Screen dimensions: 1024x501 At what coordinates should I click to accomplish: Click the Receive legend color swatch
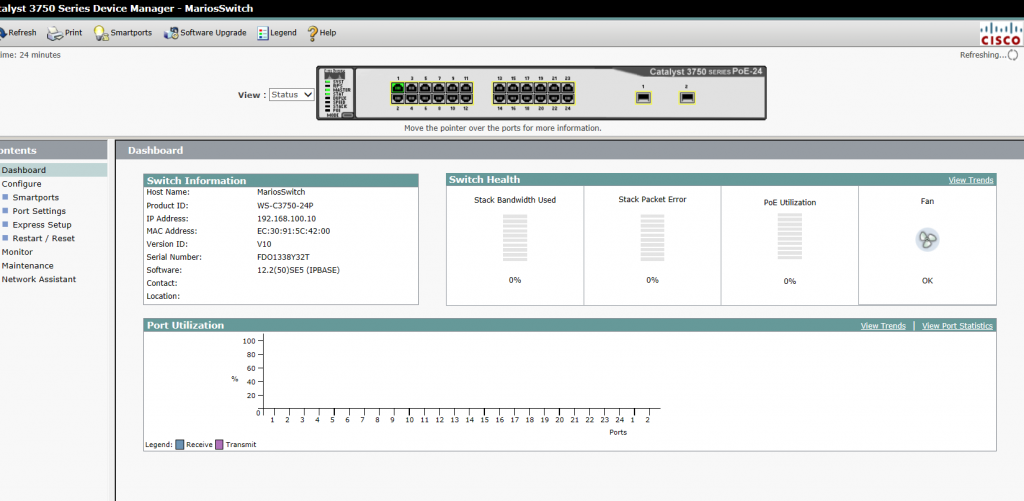[180, 445]
